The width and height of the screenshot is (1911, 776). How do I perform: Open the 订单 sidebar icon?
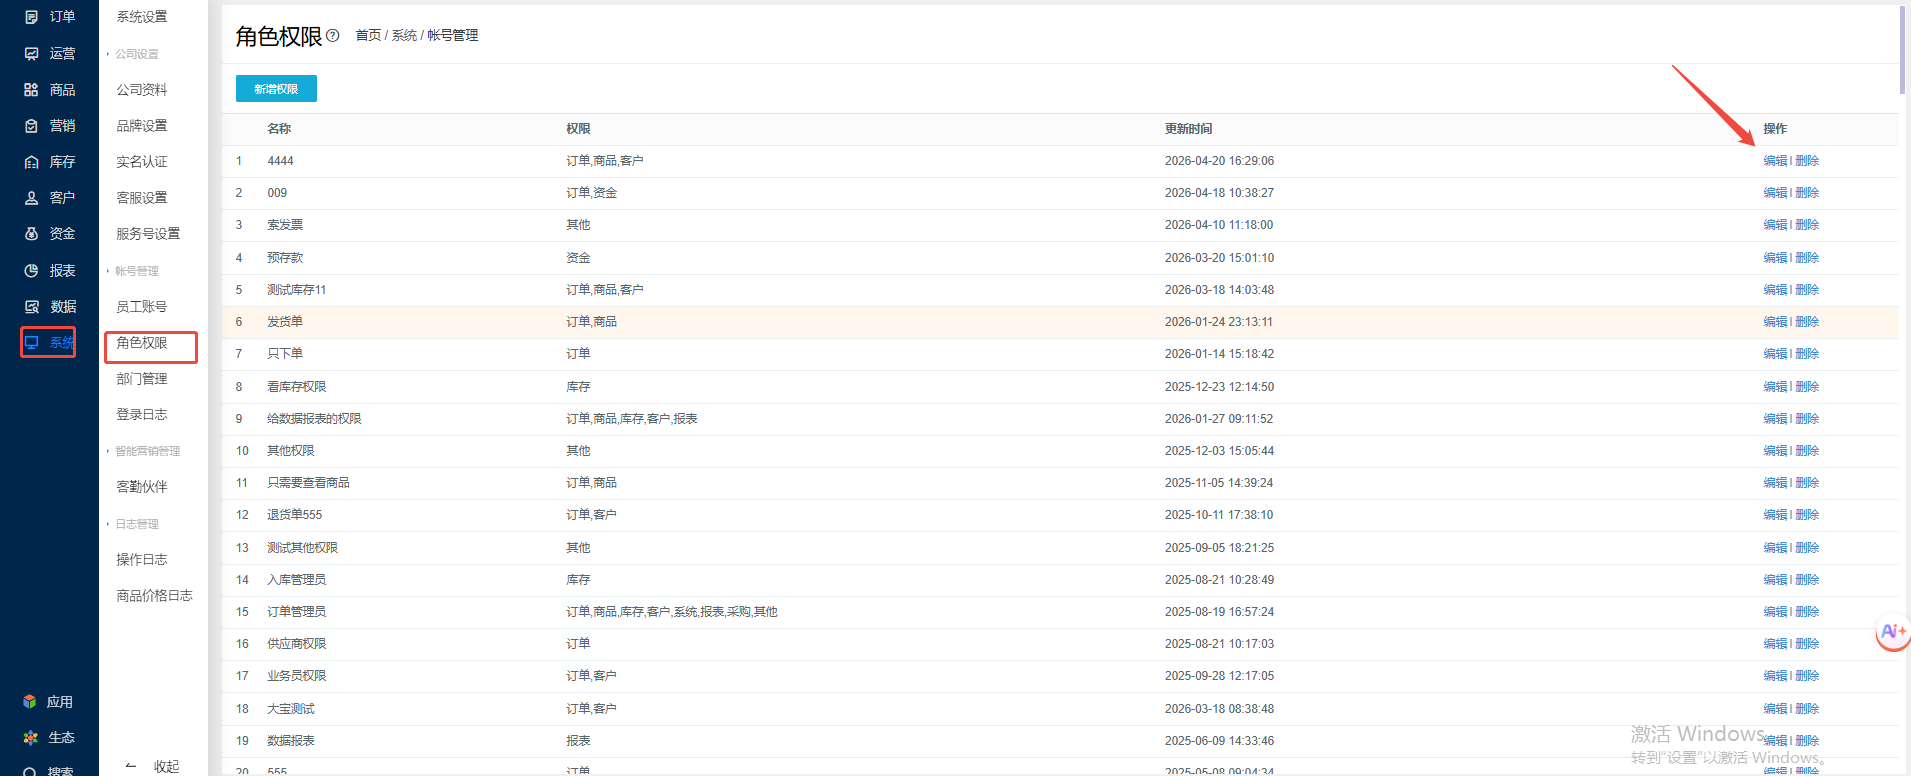[x=31, y=17]
